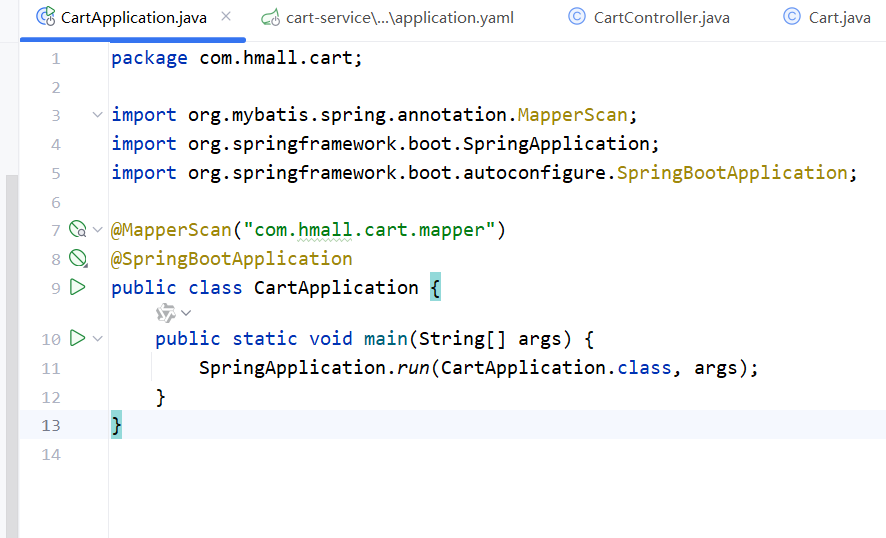Click the AI assistant icon above main method
Viewport: 886px width, 538px height.
[166, 313]
